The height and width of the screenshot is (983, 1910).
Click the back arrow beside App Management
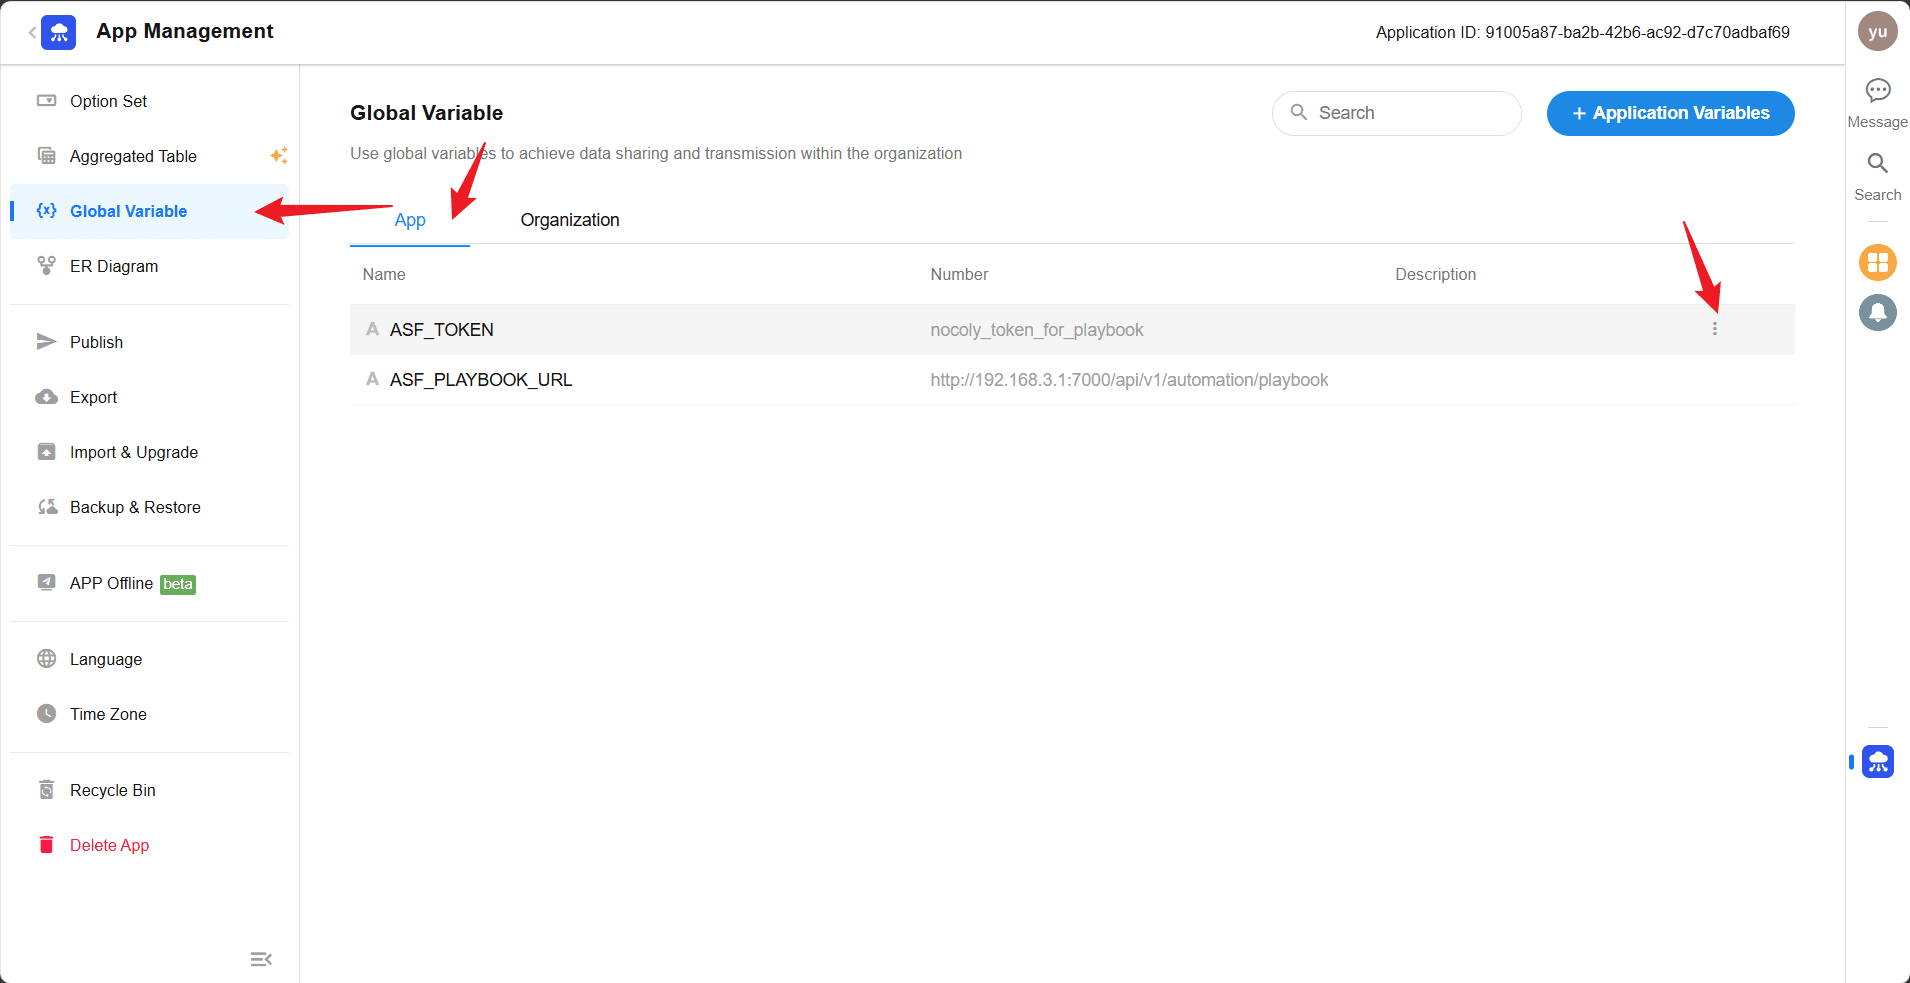(32, 33)
